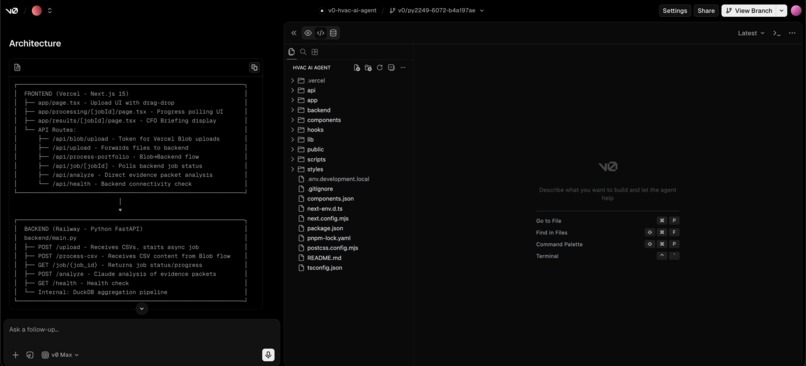
Task: Add an attachment with plus icon
Action: pyautogui.click(x=15, y=355)
